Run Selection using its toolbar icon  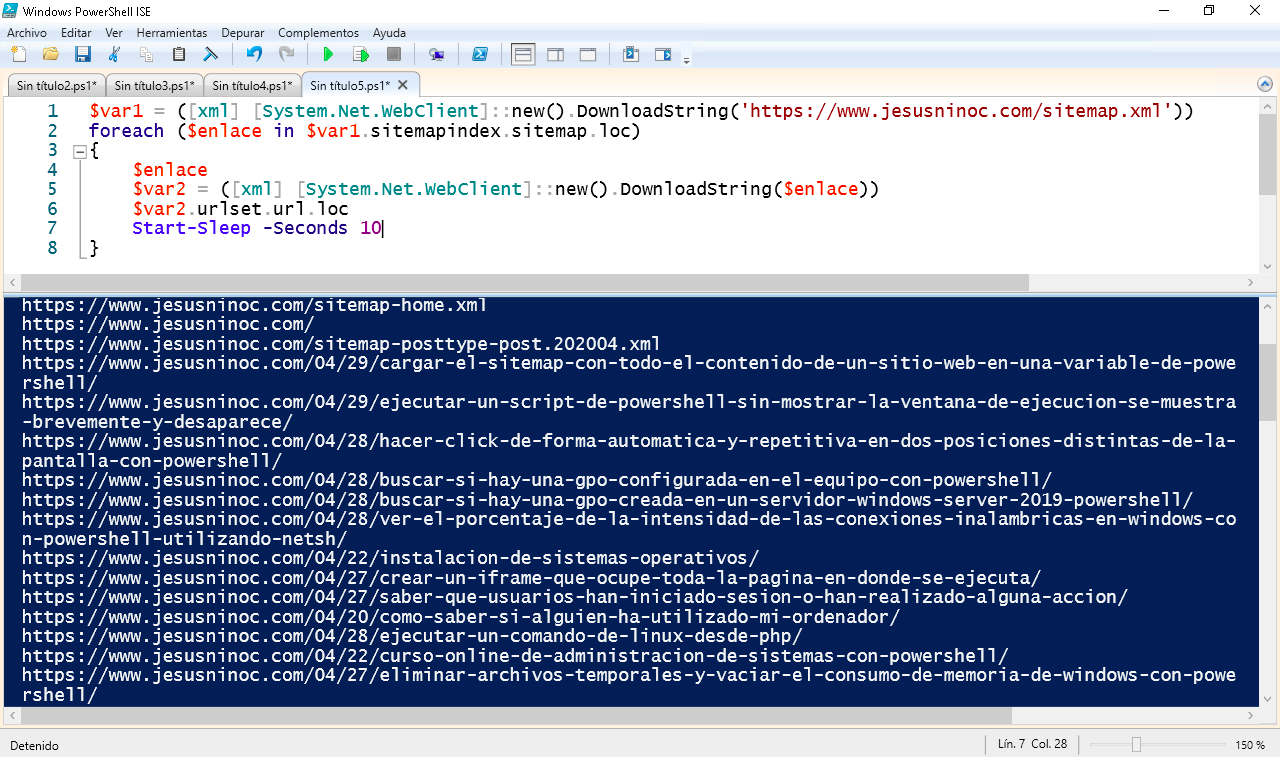click(x=361, y=55)
